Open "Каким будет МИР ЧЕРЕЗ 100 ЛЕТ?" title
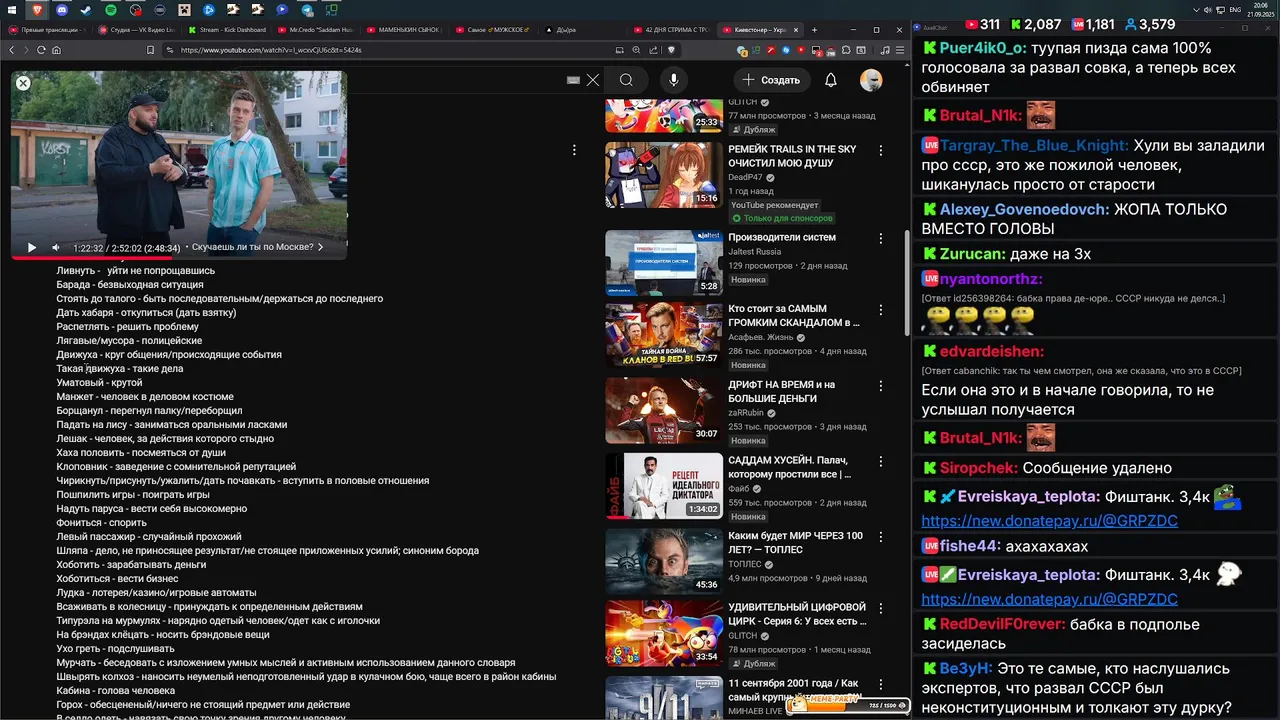Screen dimensions: 1280x720 click(x=796, y=542)
